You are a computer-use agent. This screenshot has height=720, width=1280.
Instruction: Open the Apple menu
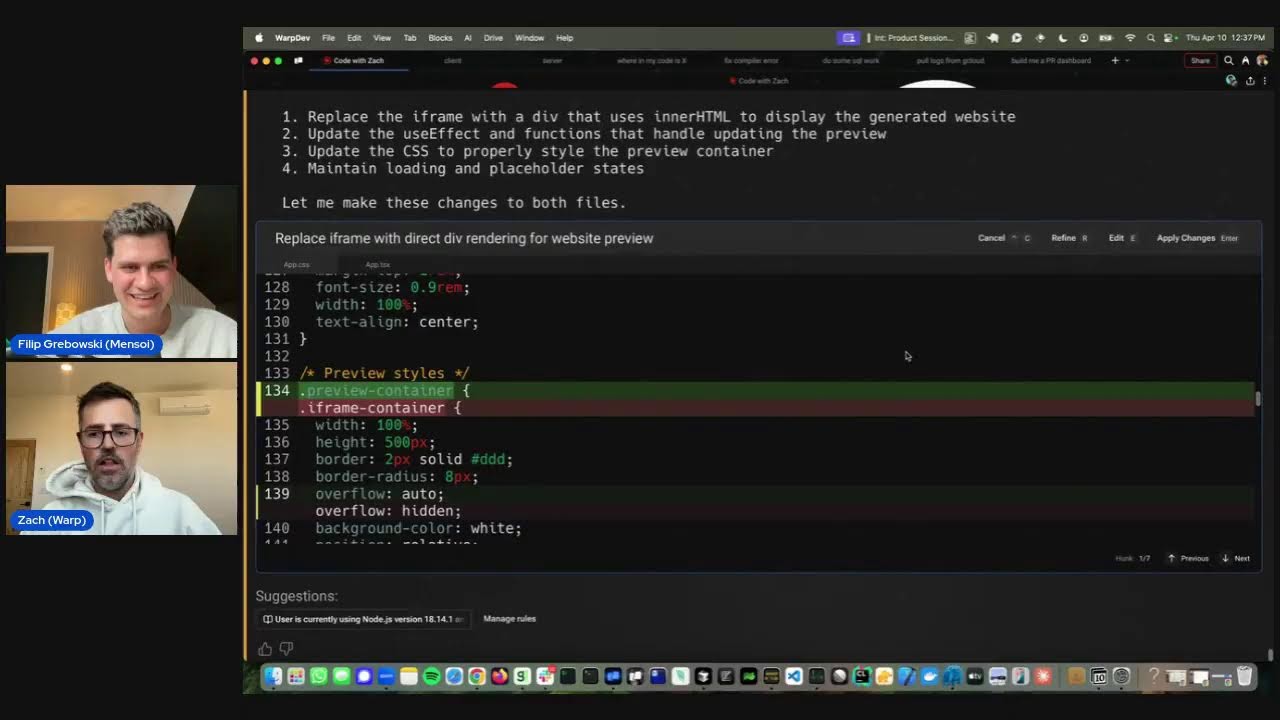point(259,38)
